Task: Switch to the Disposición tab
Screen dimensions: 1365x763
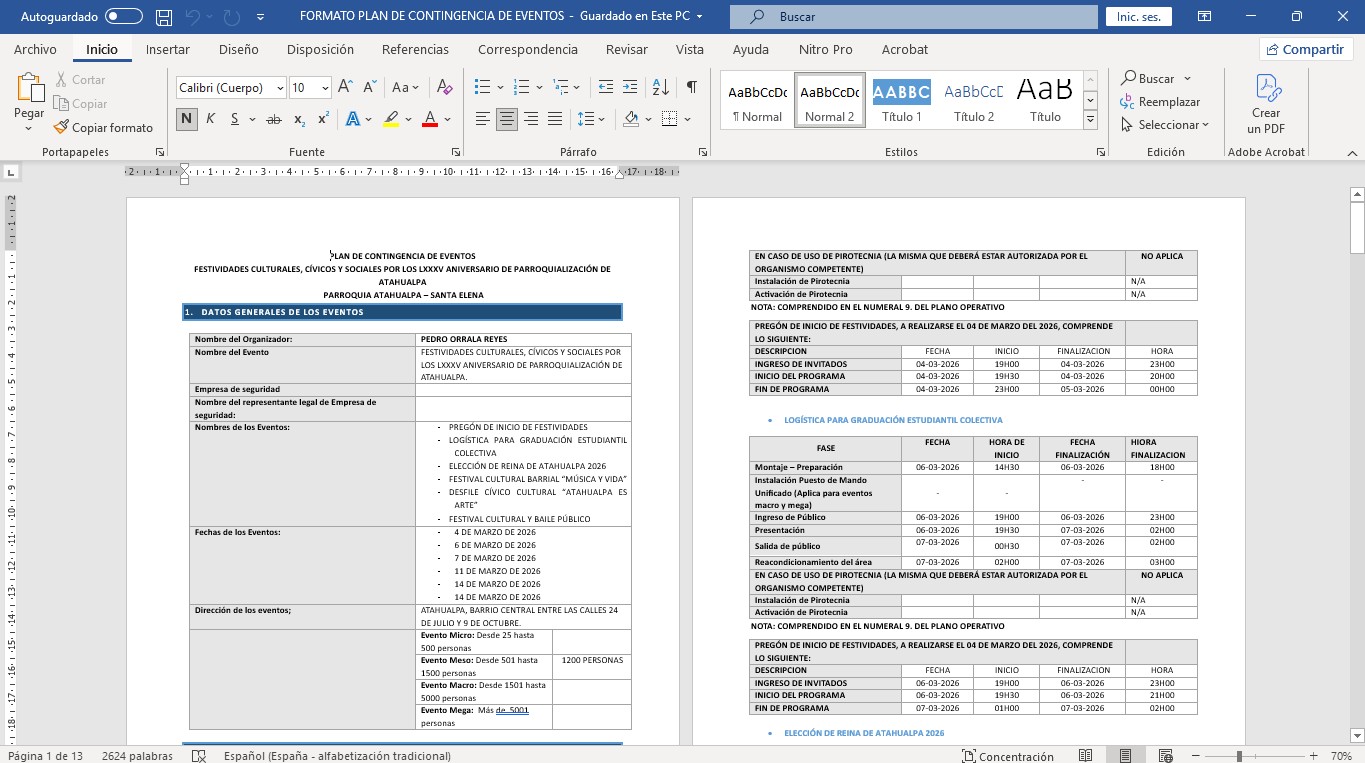Action: (x=320, y=49)
